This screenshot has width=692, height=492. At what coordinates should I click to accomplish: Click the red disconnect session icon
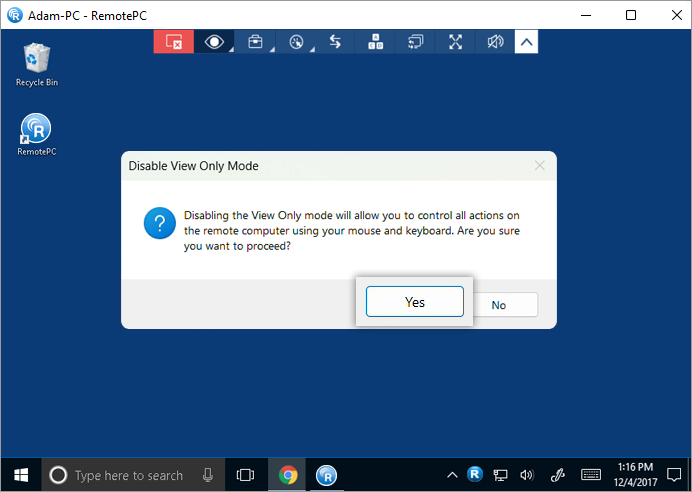[173, 42]
